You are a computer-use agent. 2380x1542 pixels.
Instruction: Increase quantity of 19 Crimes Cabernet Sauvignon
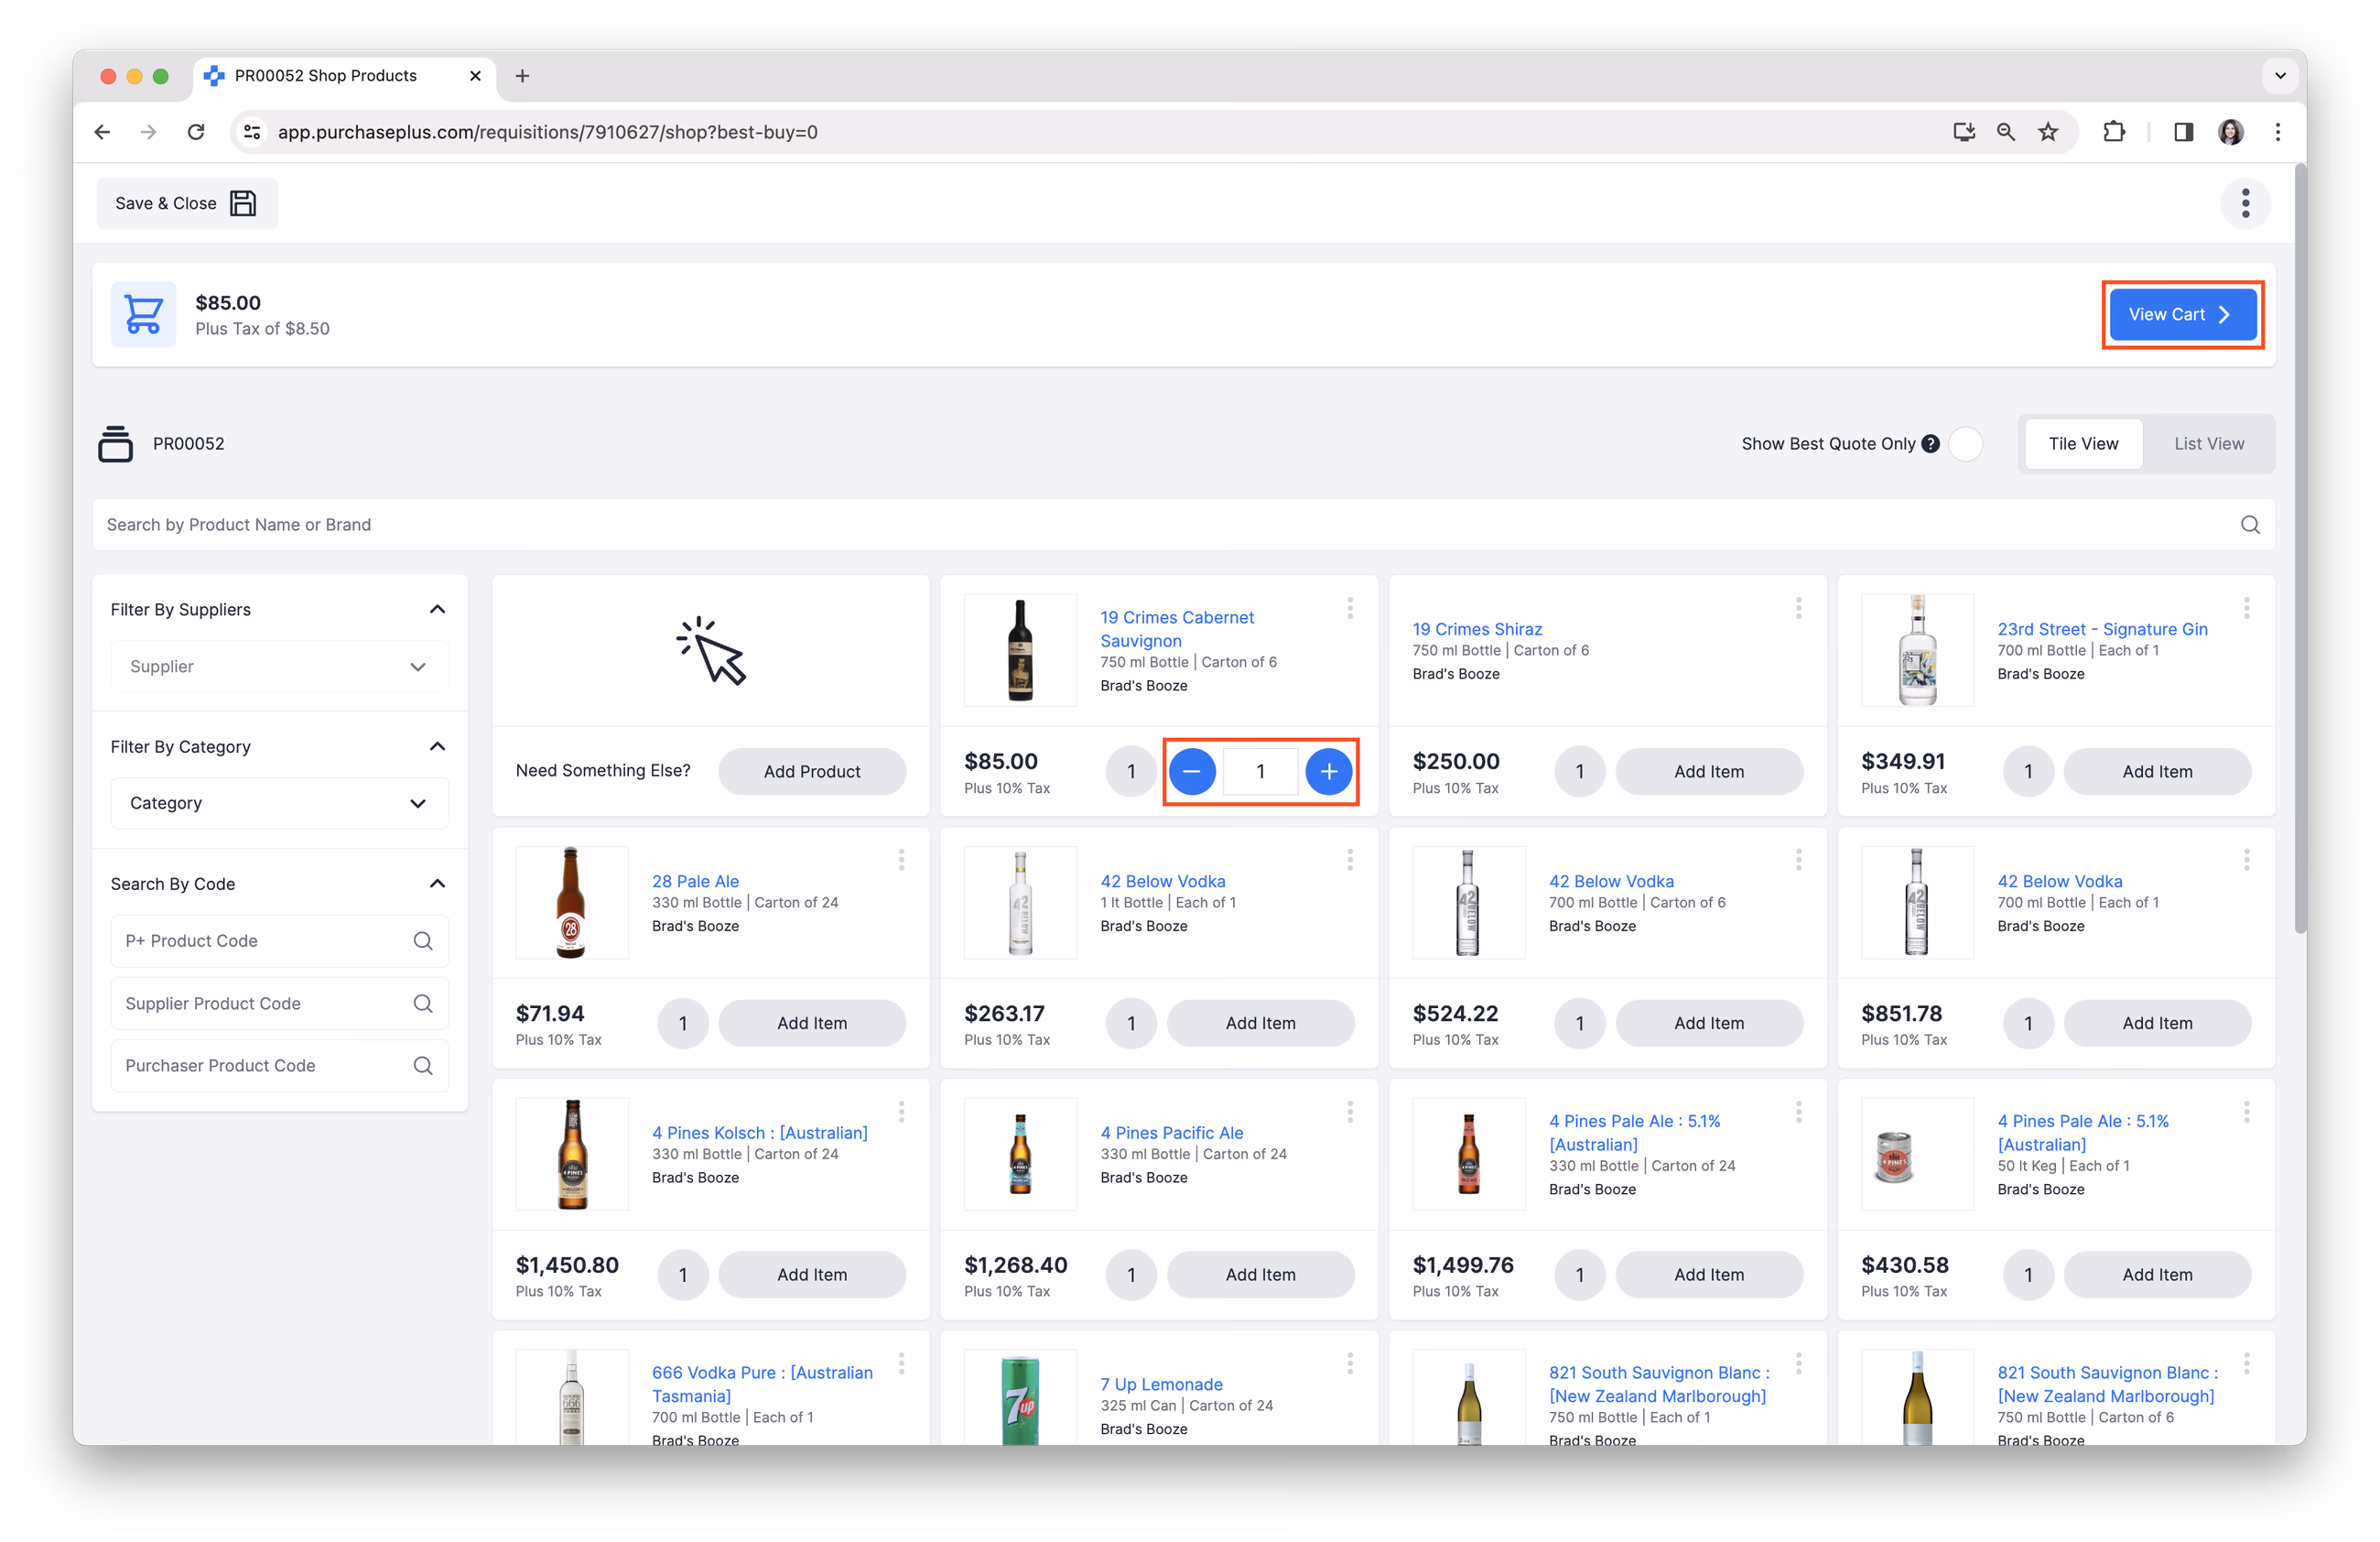coord(1328,771)
